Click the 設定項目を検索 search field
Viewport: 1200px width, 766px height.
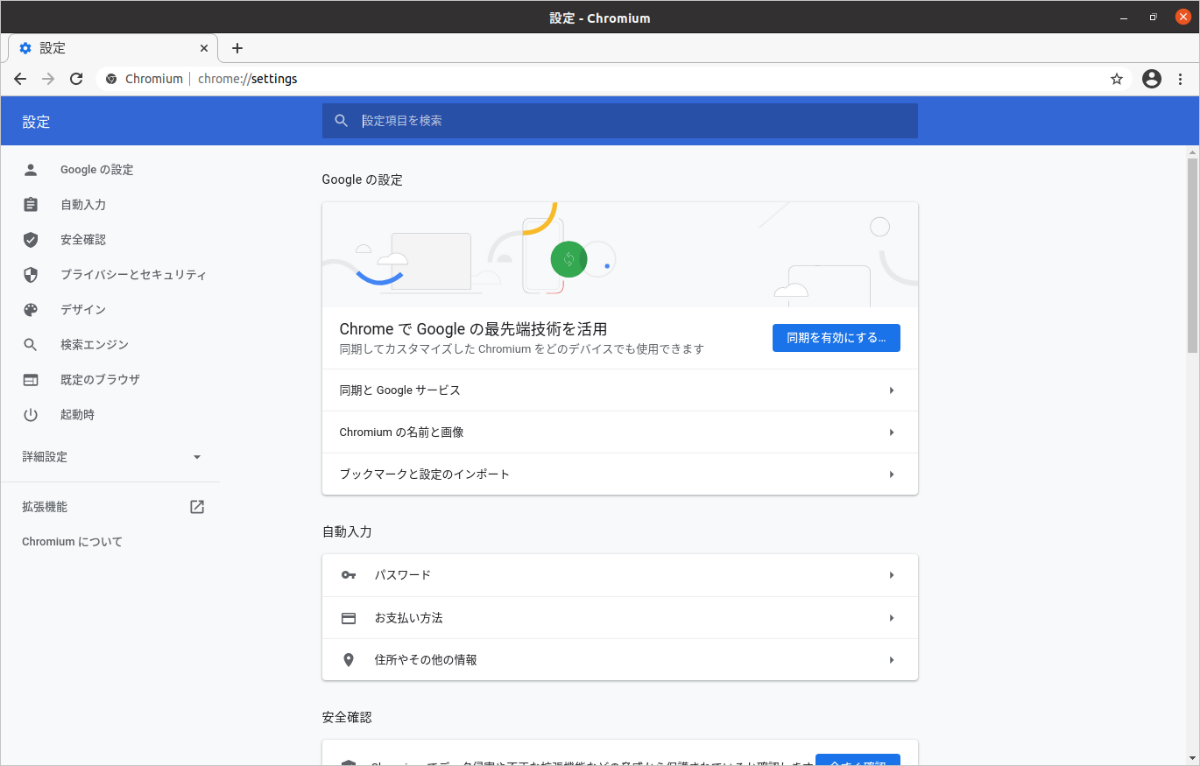pos(620,121)
